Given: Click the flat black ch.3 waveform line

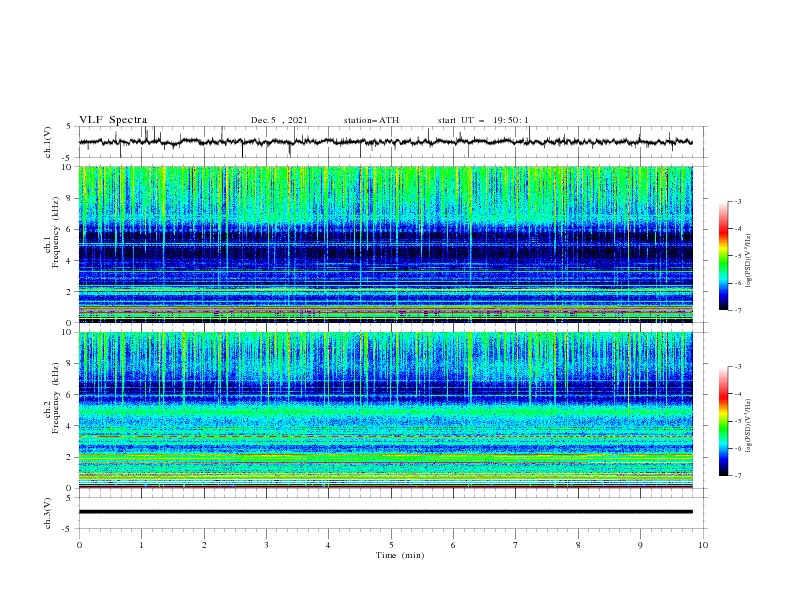Looking at the screenshot, I should click(x=385, y=512).
